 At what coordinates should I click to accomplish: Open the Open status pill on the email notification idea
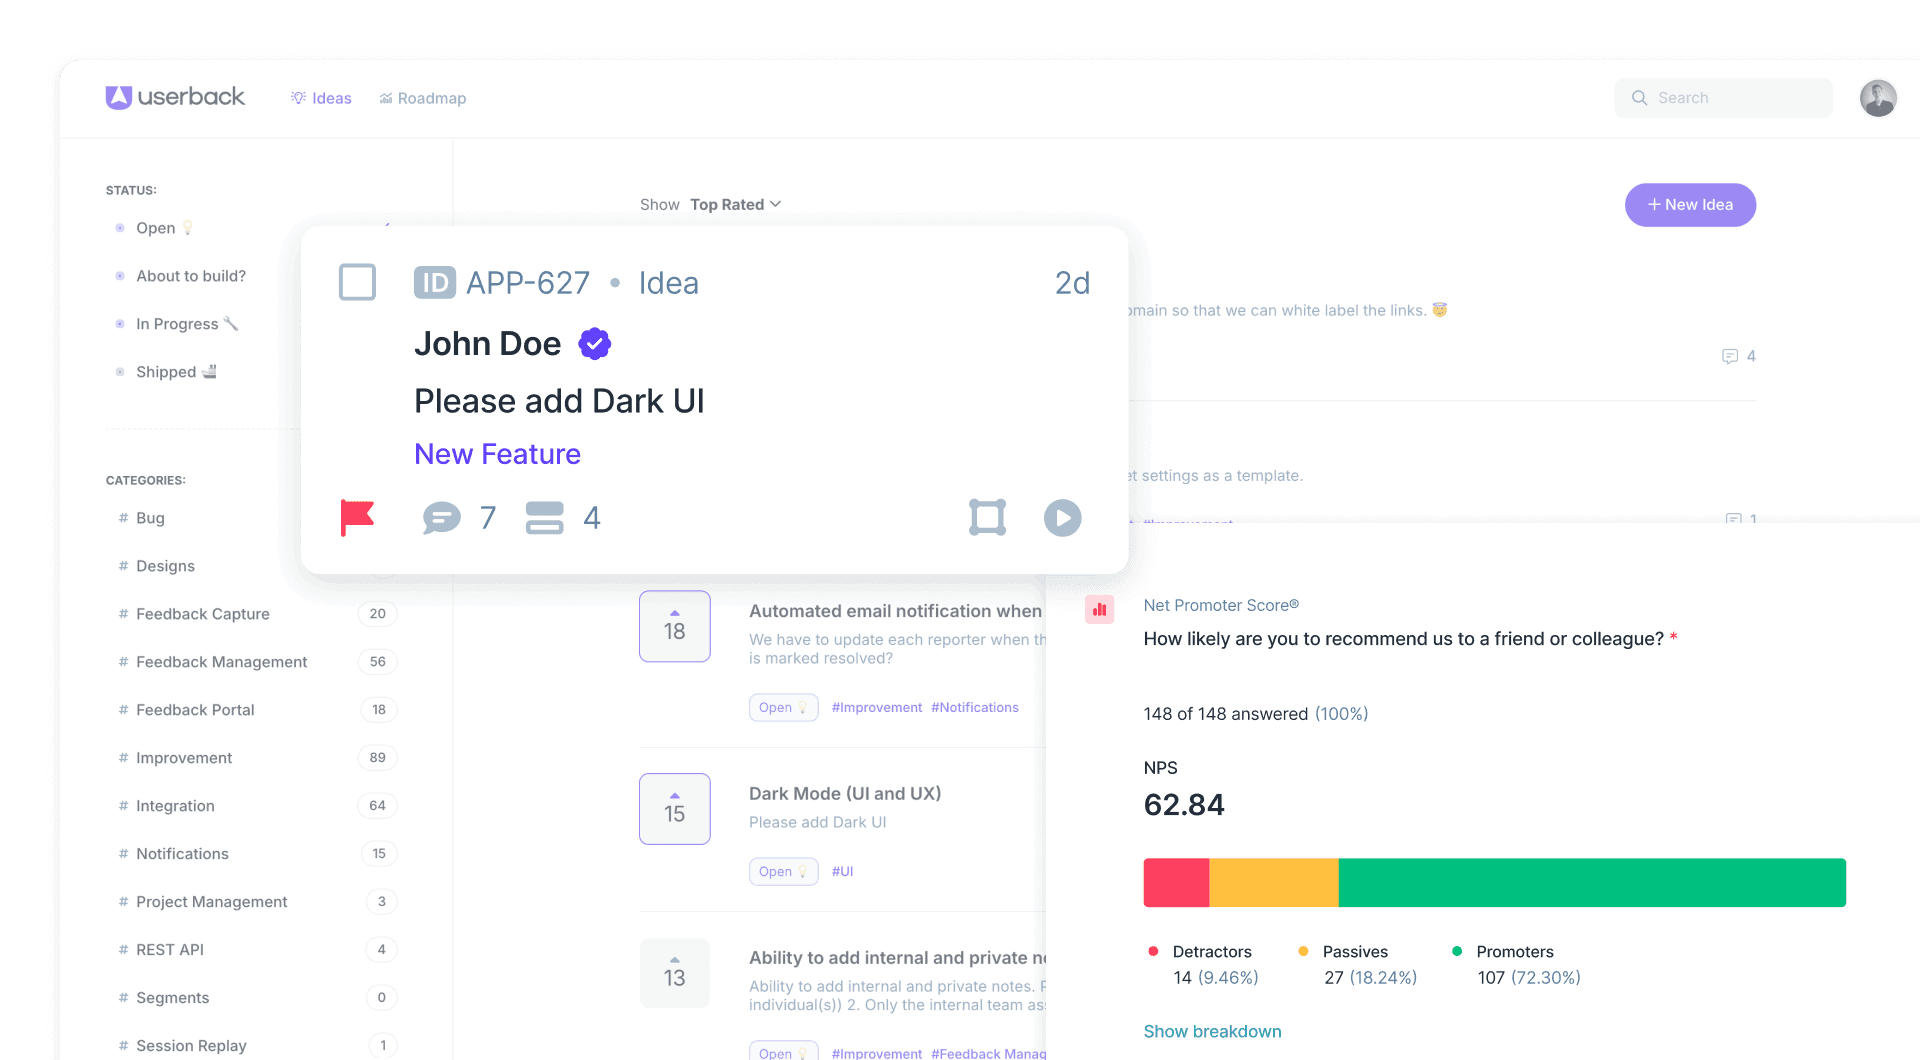[x=783, y=707]
